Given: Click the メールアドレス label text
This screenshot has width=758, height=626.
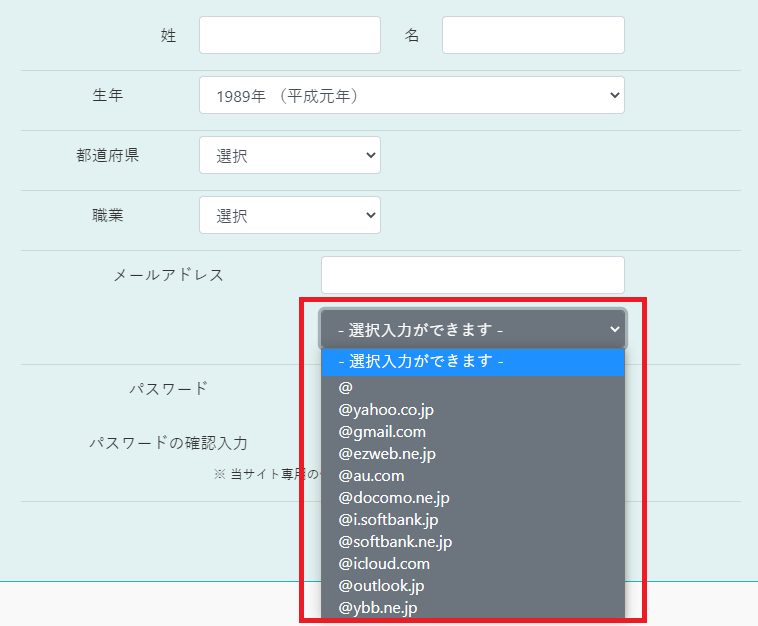Looking at the screenshot, I should [168, 275].
